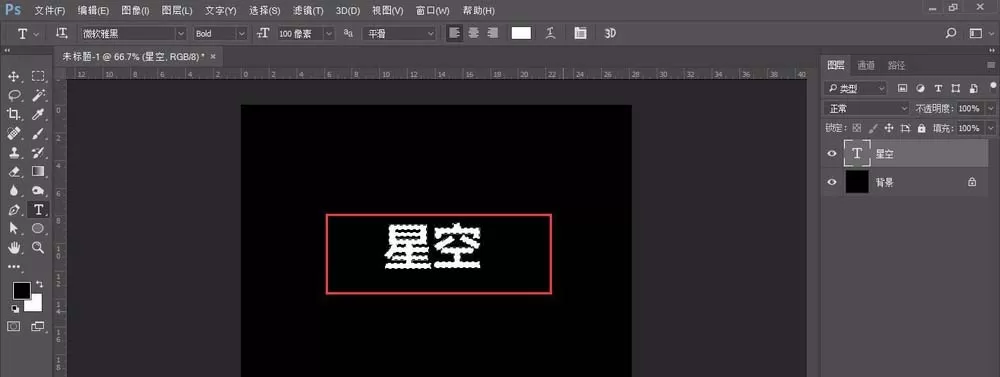Open the 微软雅黑 font family dropdown
The height and width of the screenshot is (377, 1000).
click(133, 33)
